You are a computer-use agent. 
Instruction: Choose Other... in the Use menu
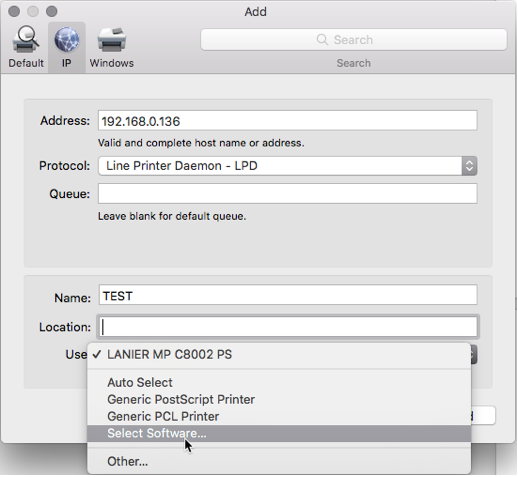[279, 462]
